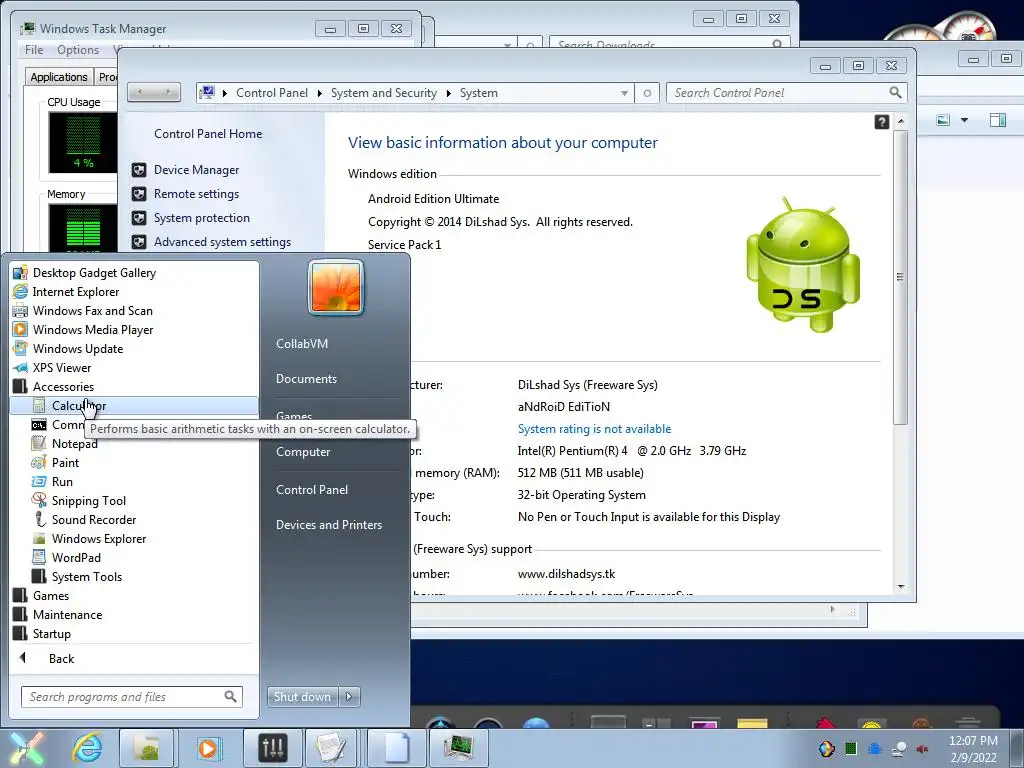This screenshot has width=1024, height=768.
Task: Launch Internet Explorer from Start menu list
Action: pos(76,292)
